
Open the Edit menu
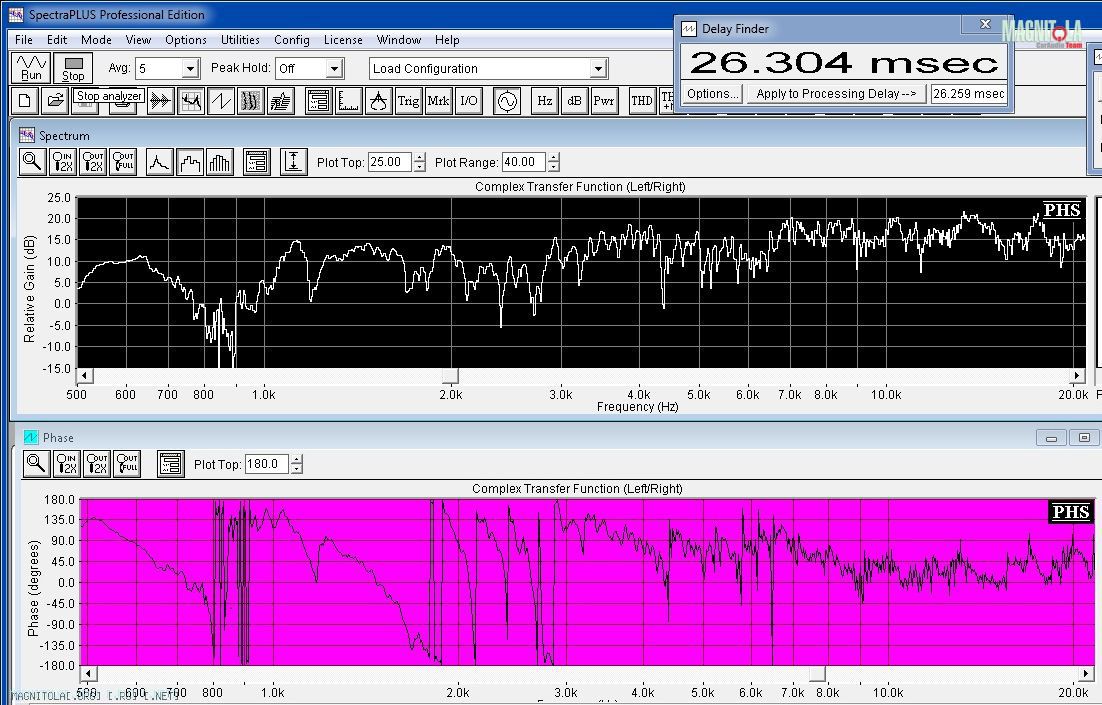(57, 40)
